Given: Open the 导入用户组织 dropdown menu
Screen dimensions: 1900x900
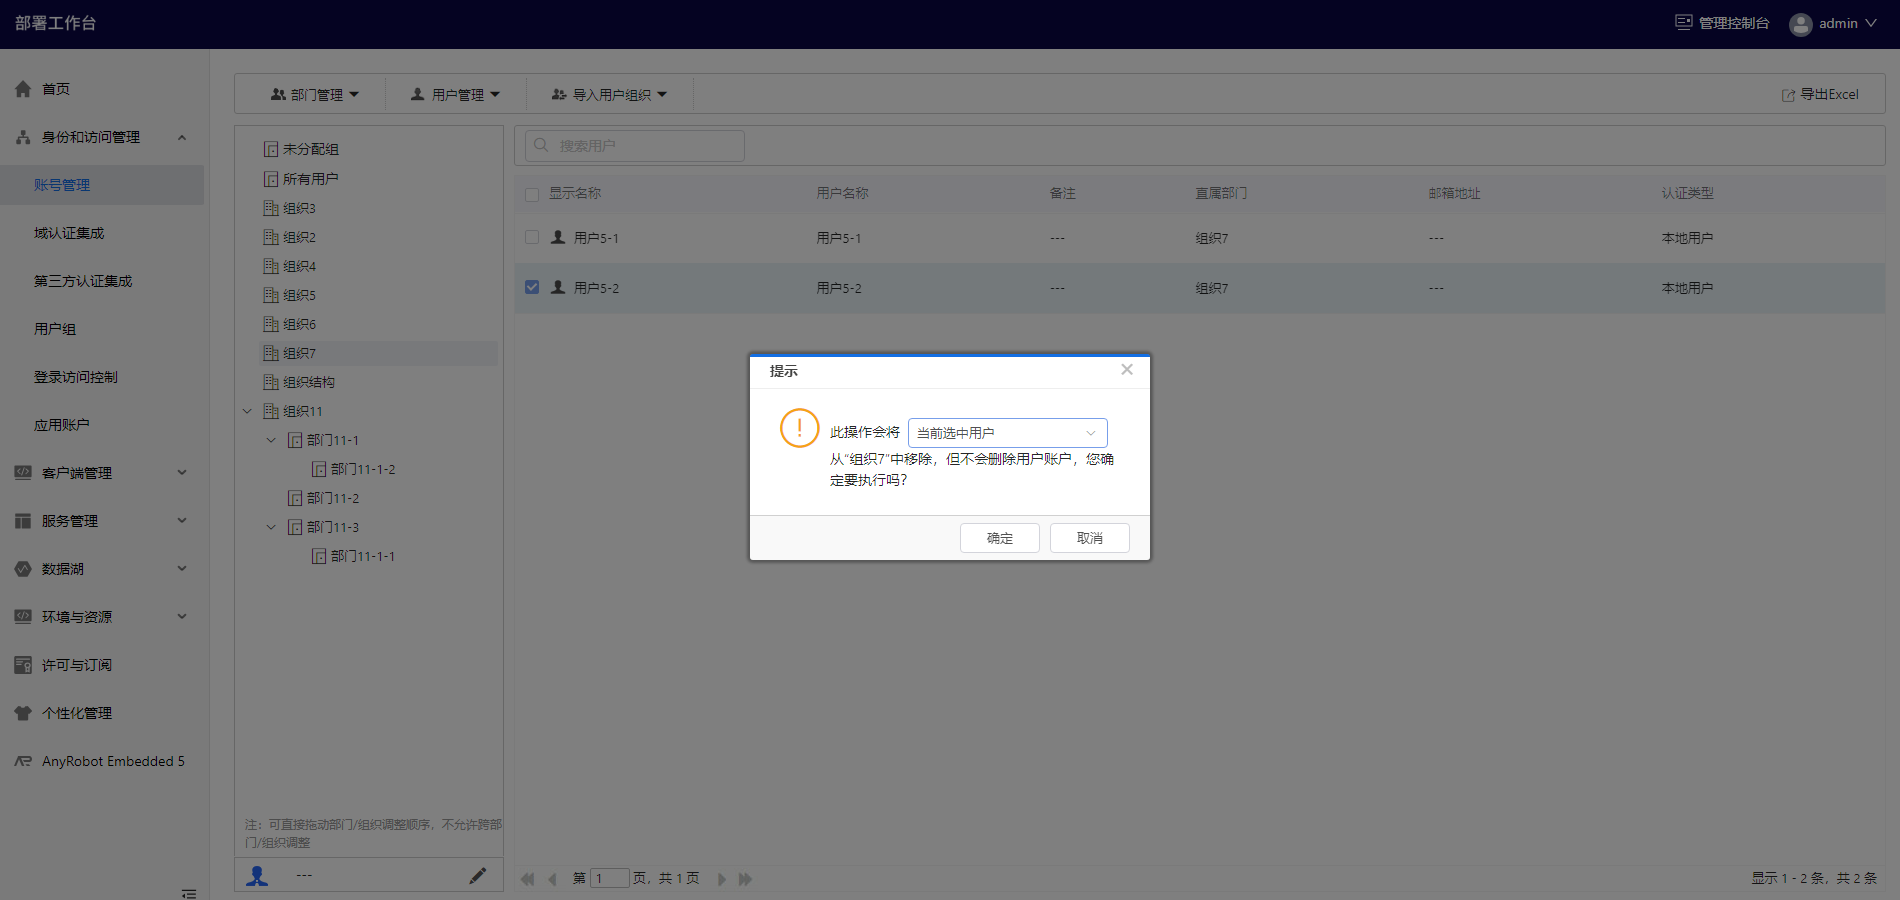Looking at the screenshot, I should (x=609, y=95).
